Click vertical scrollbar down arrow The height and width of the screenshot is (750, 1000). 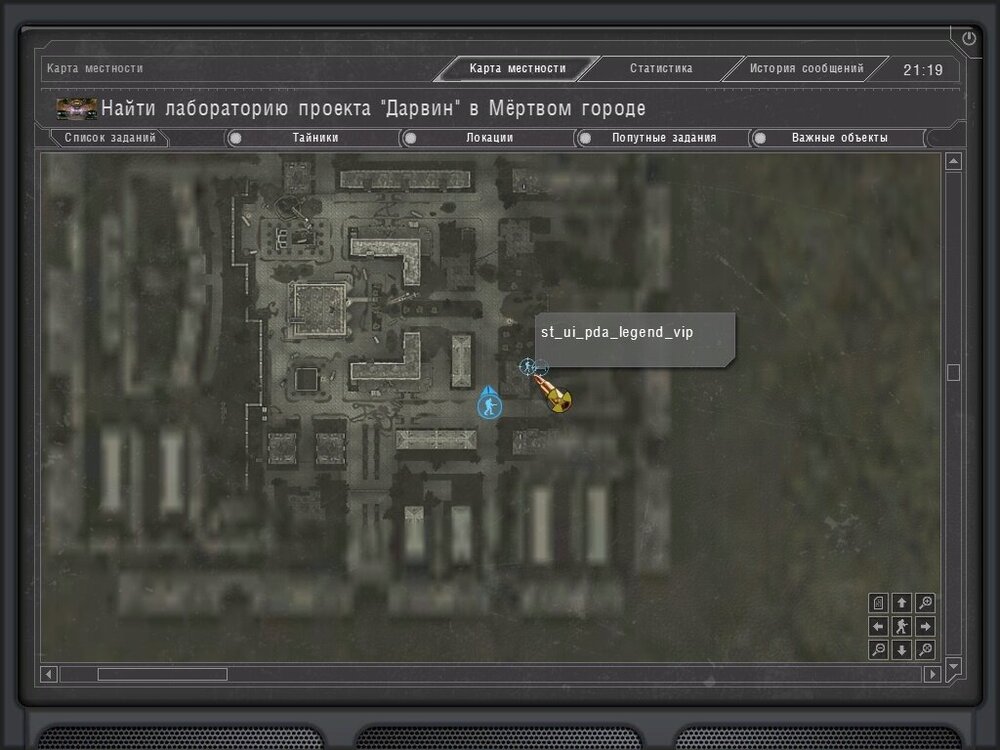[x=953, y=666]
